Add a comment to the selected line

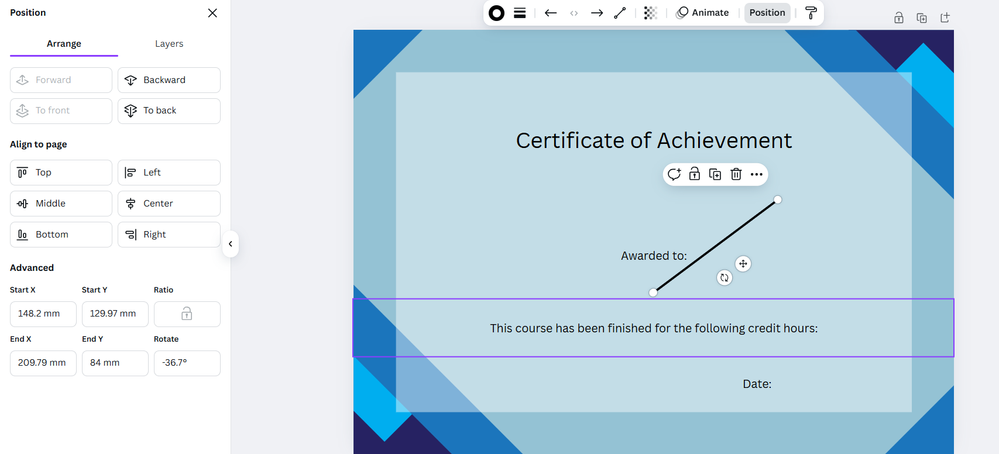click(x=674, y=174)
